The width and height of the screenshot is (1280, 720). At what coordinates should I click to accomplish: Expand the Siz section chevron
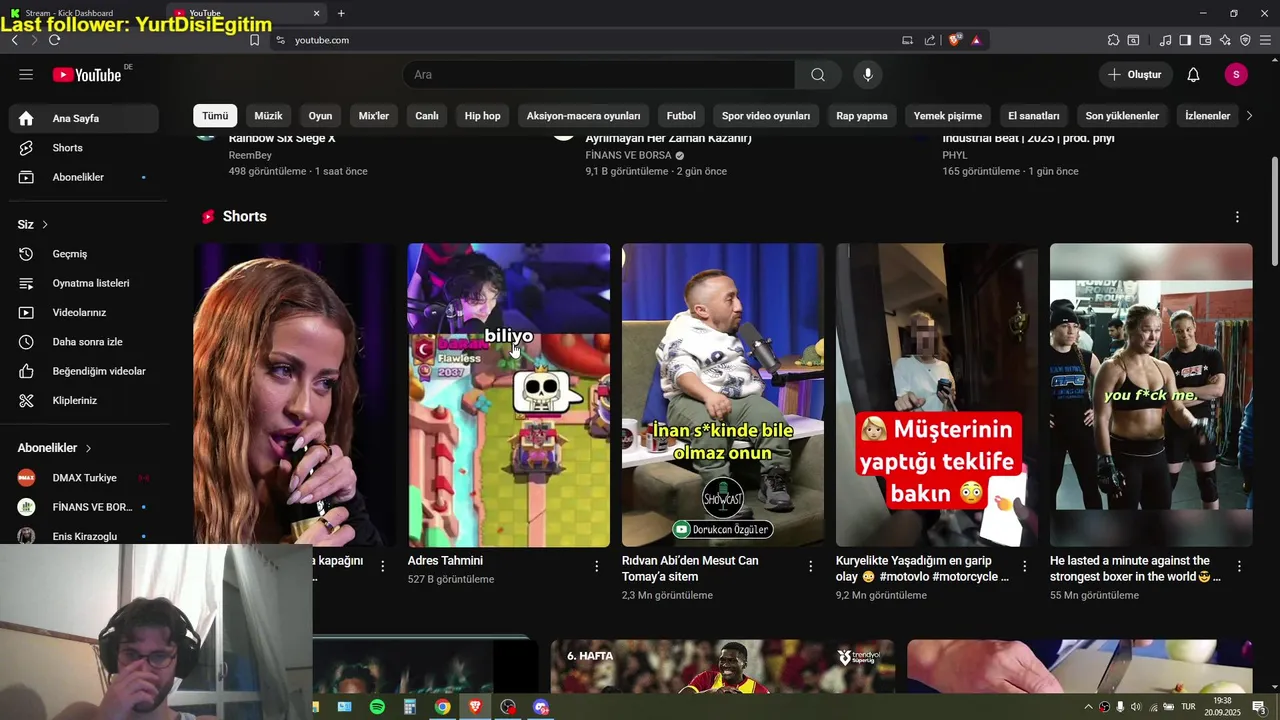(45, 225)
